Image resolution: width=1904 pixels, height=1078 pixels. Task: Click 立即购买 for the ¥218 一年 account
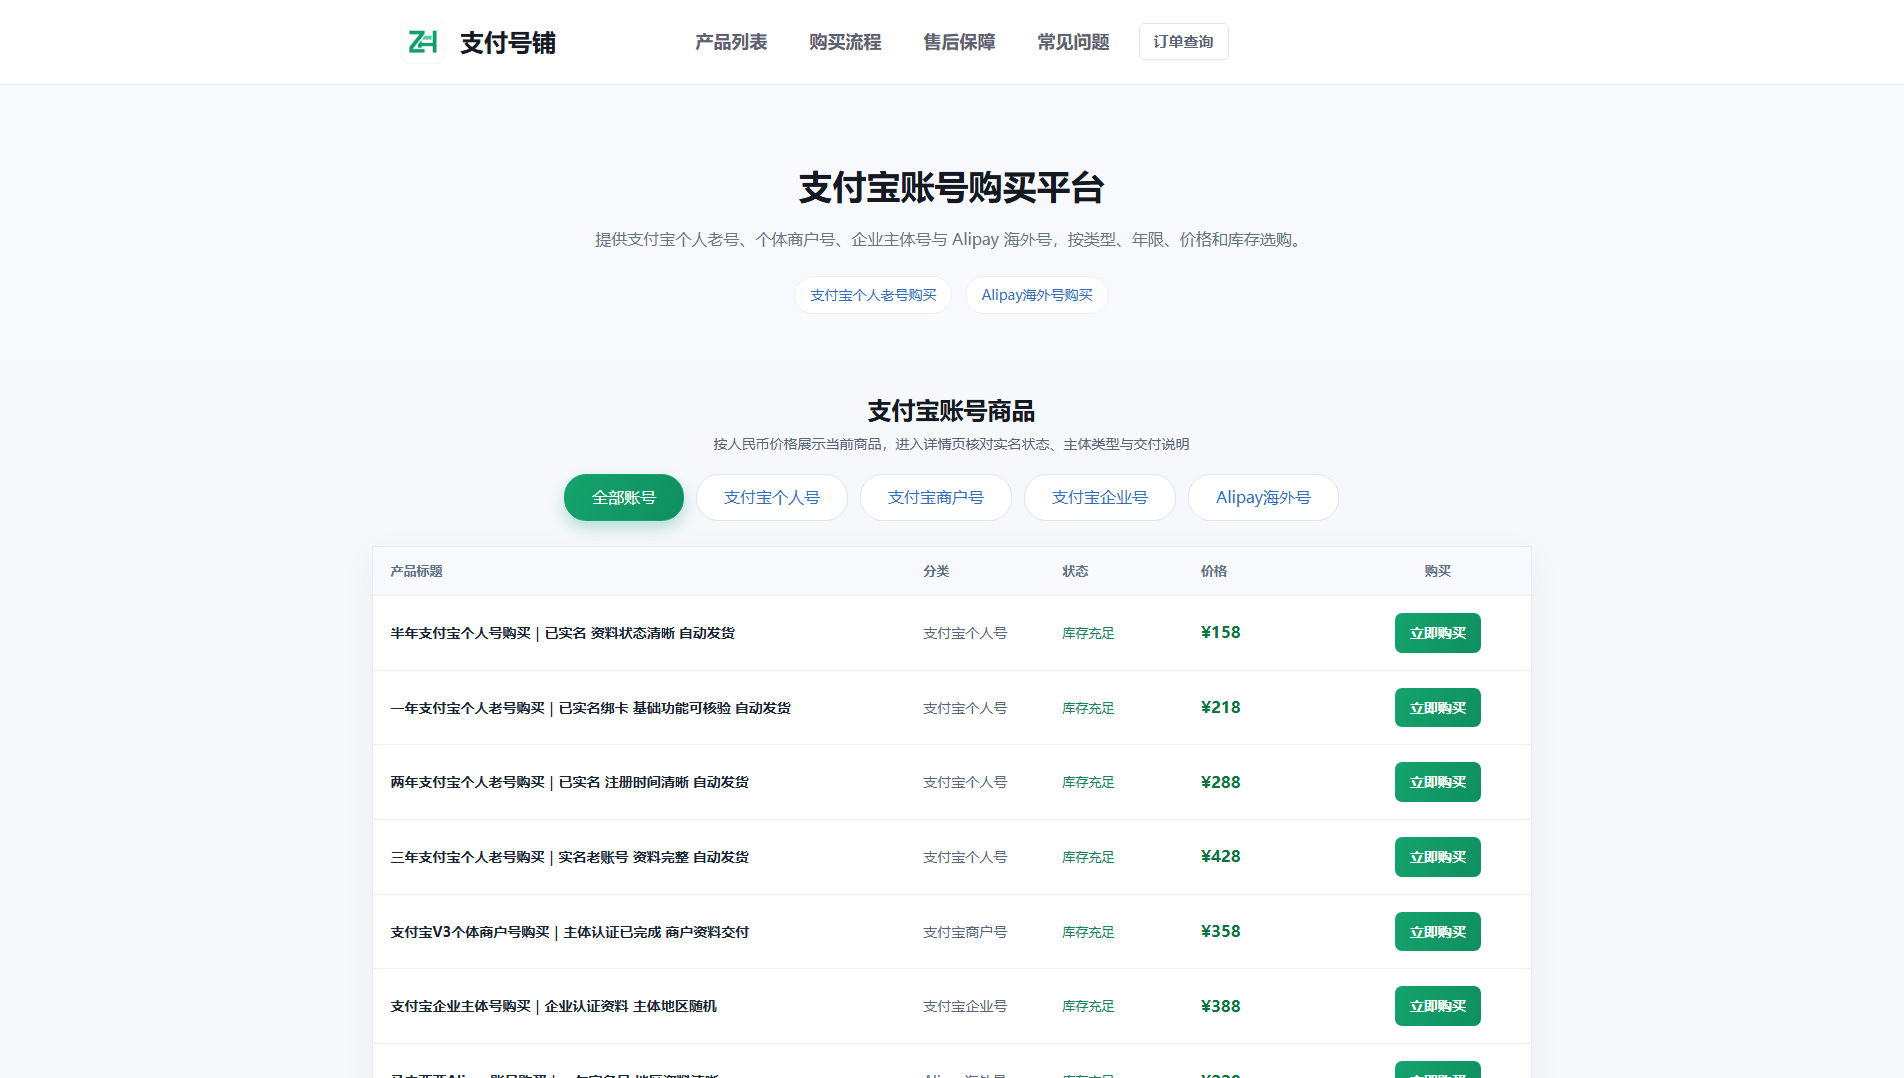(x=1438, y=708)
